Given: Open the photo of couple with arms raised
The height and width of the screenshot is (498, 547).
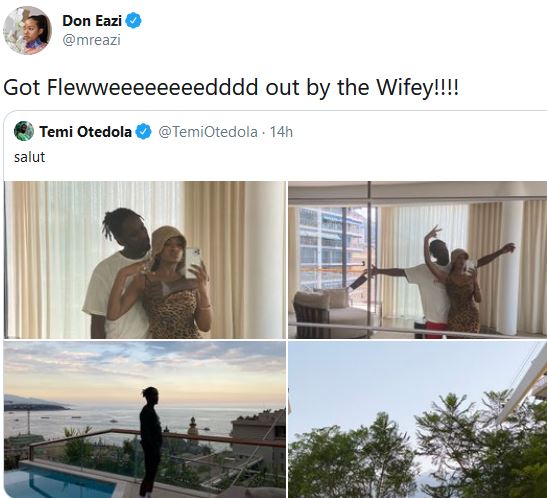Looking at the screenshot, I should pos(417,260).
